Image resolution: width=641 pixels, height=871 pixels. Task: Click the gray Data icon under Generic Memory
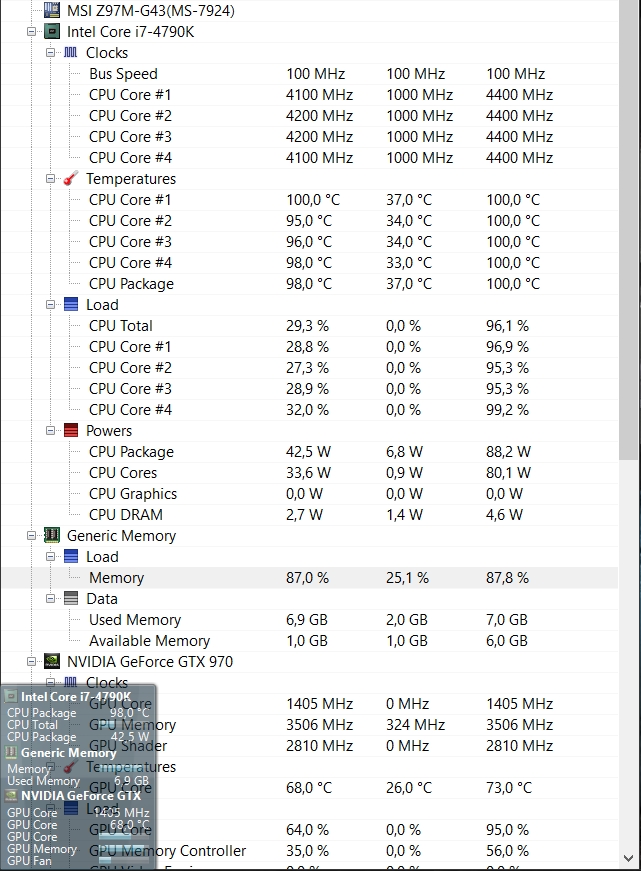pos(71,598)
